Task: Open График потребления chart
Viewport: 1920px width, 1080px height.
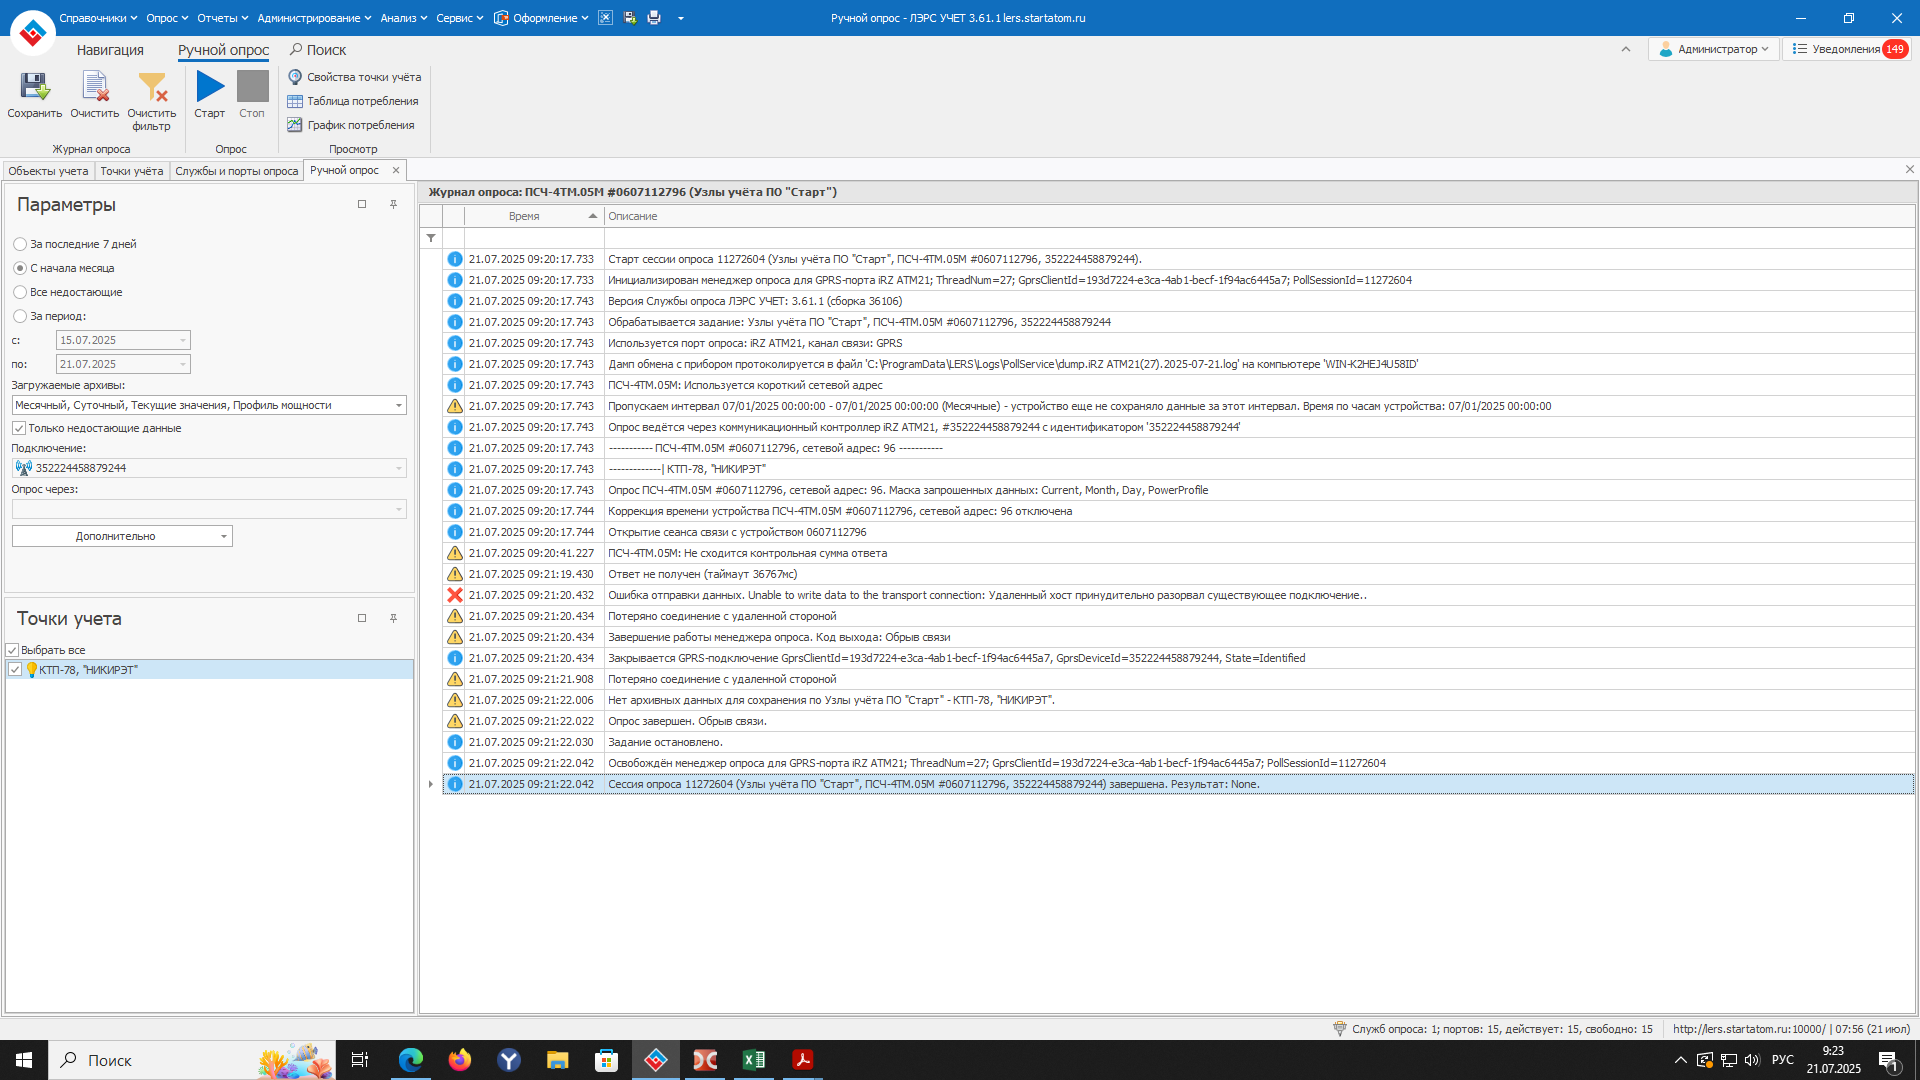Action: pos(351,125)
